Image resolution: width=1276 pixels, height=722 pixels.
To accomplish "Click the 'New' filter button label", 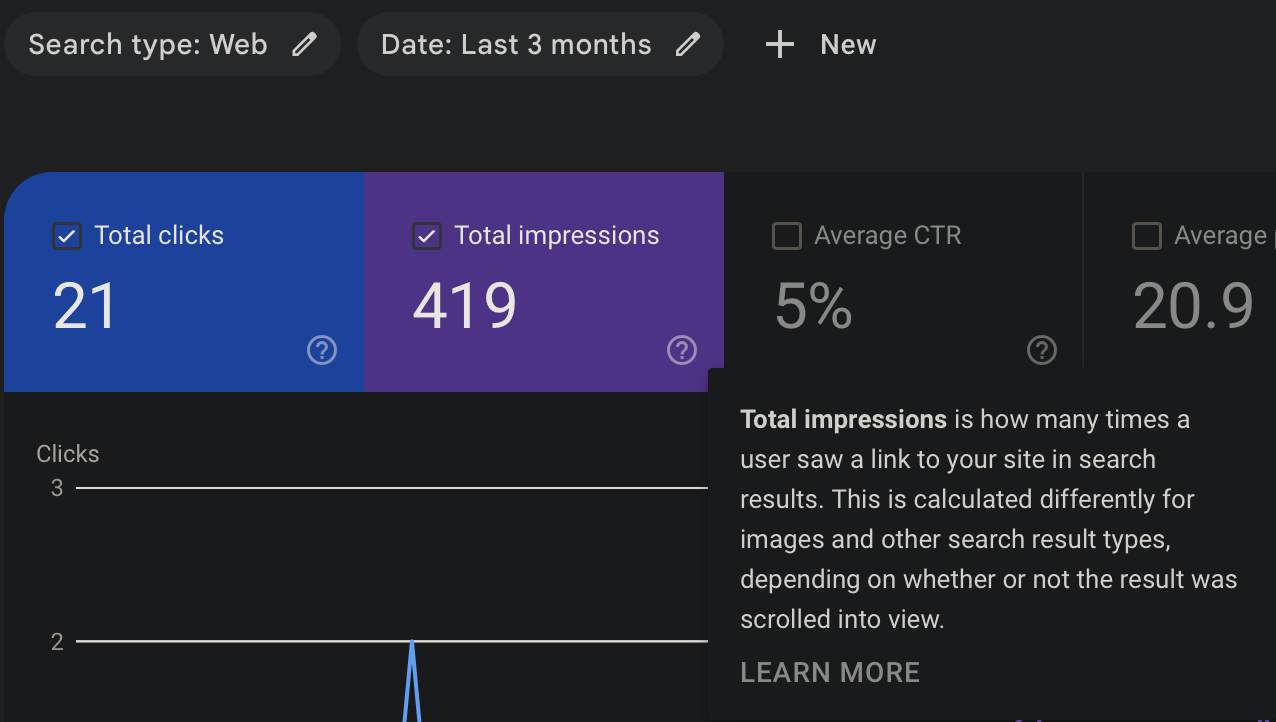I will 848,44.
